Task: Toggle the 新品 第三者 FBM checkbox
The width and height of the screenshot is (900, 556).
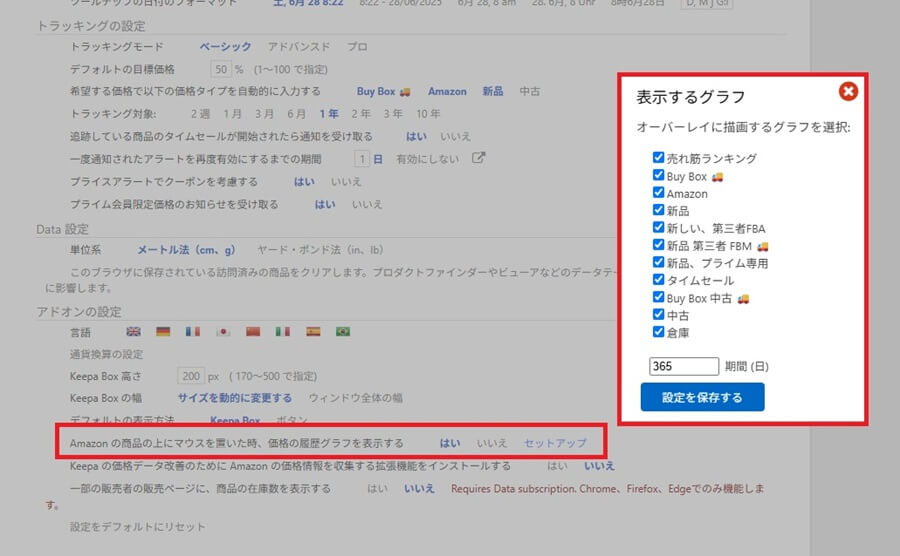Action: click(658, 244)
